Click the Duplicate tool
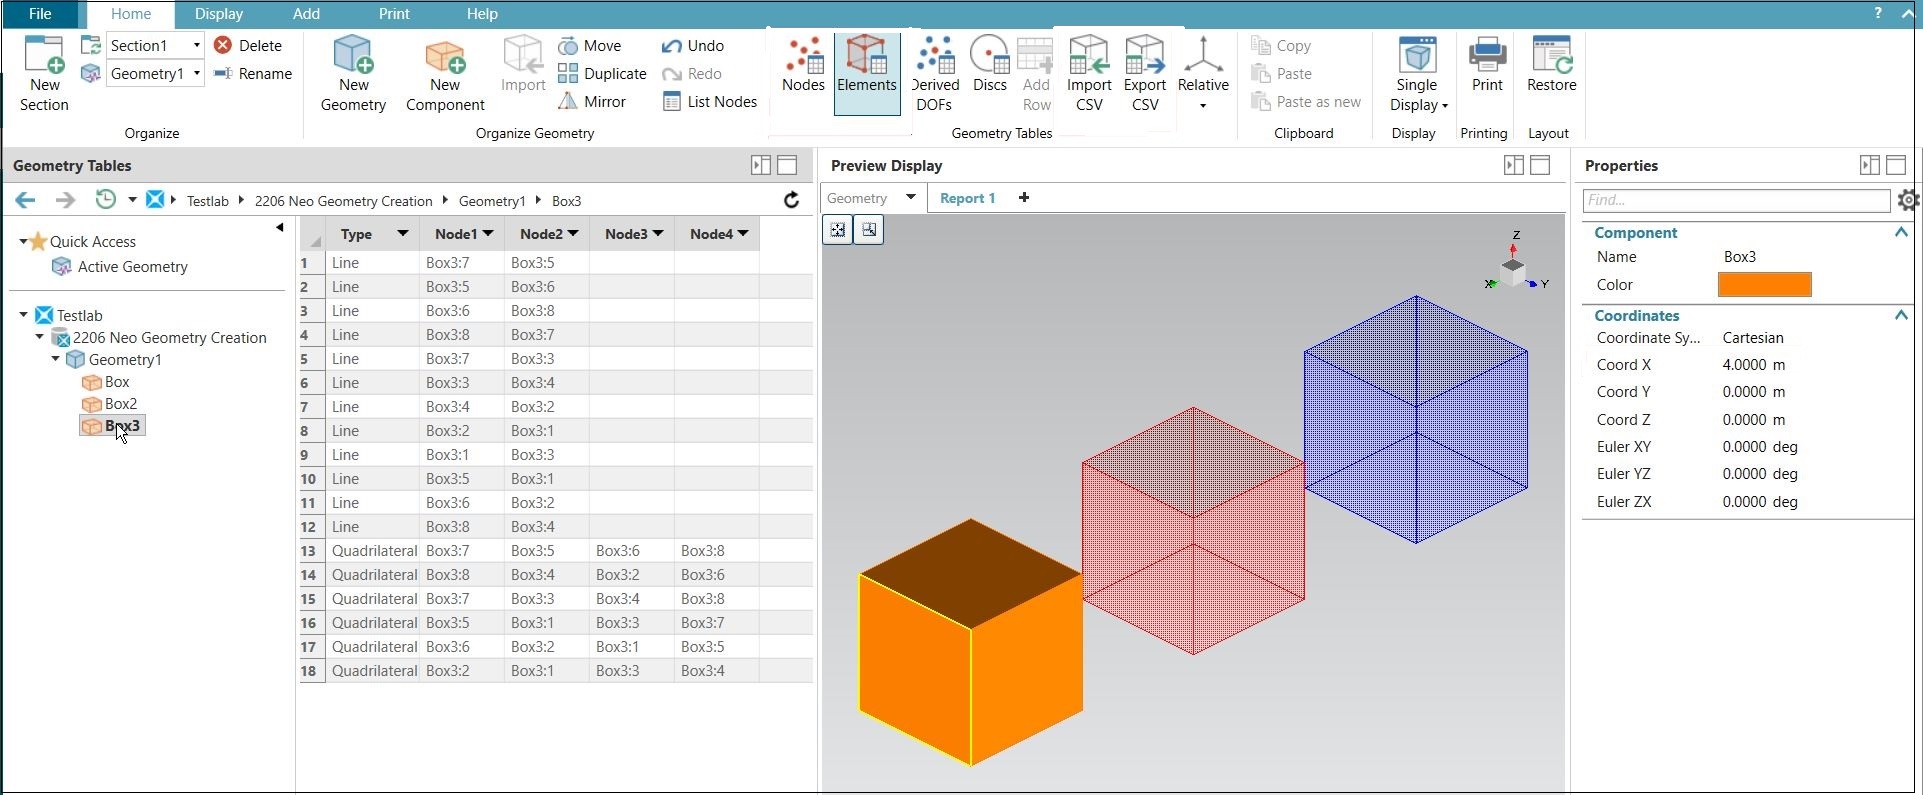The width and height of the screenshot is (1923, 795). click(602, 74)
